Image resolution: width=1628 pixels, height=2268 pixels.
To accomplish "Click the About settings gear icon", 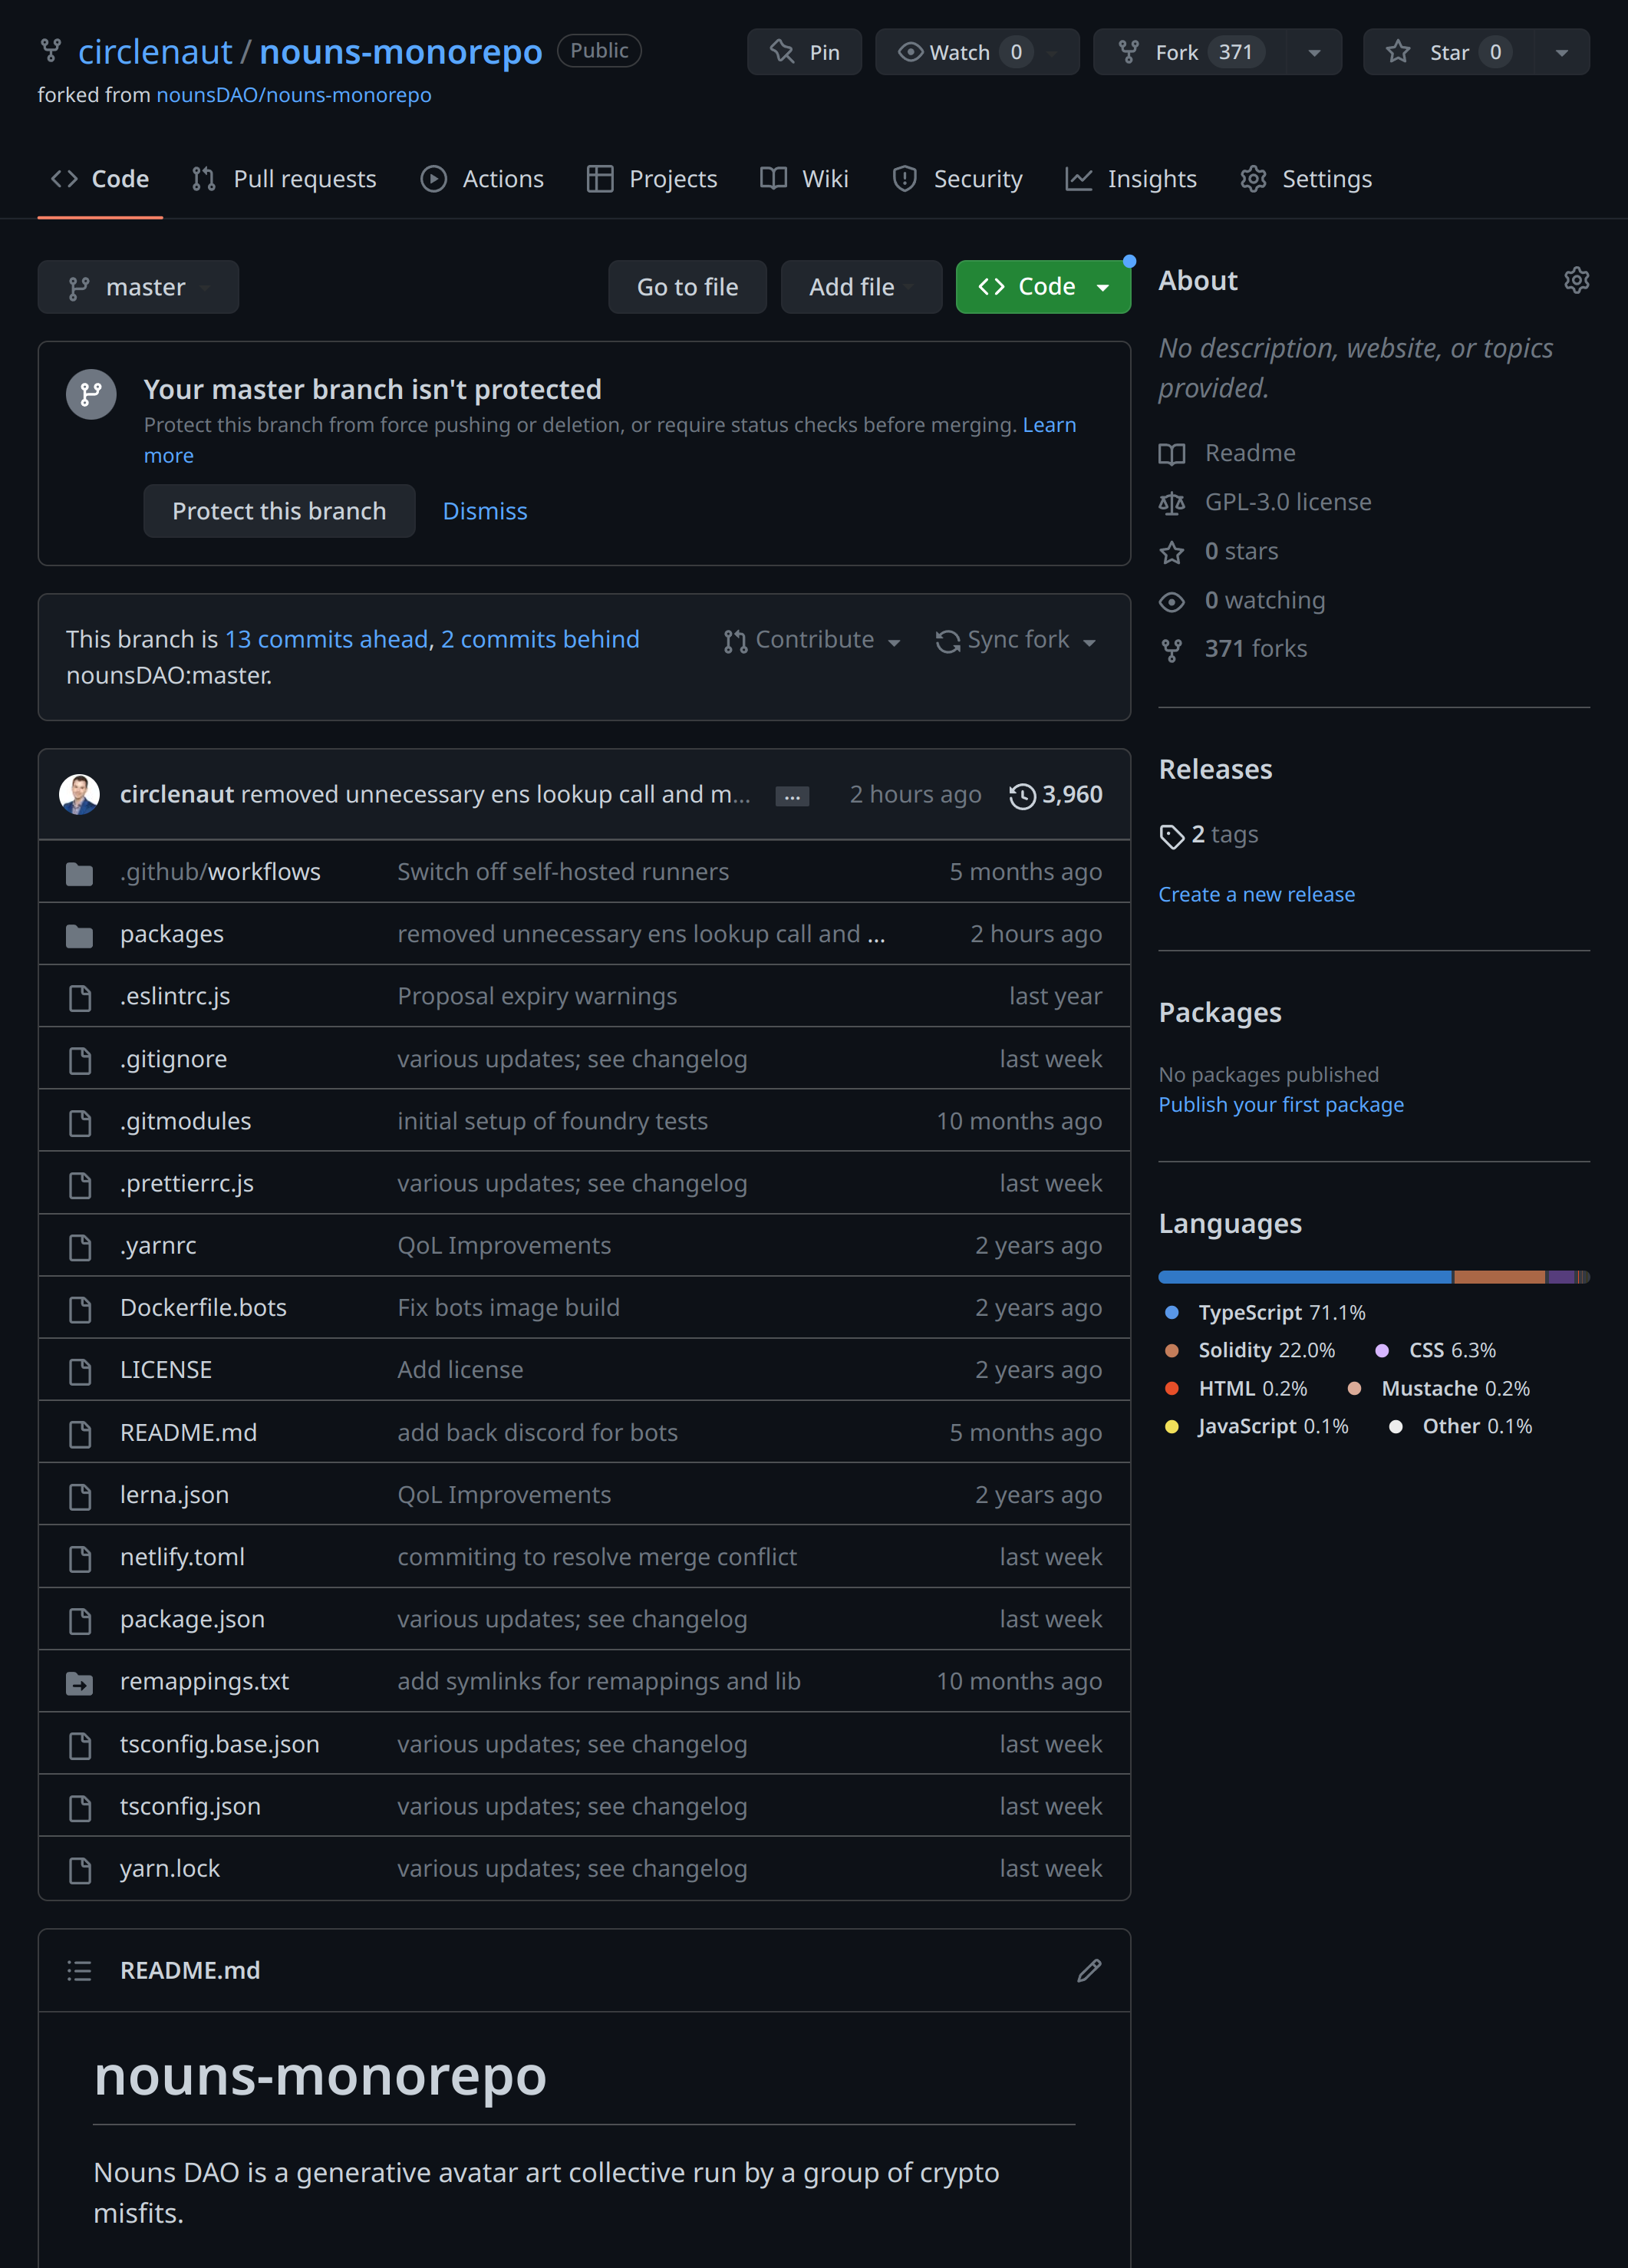I will (1576, 281).
